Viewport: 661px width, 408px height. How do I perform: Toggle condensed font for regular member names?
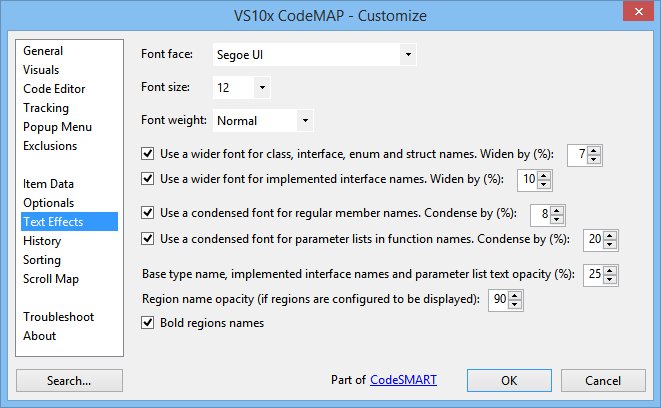click(148, 212)
